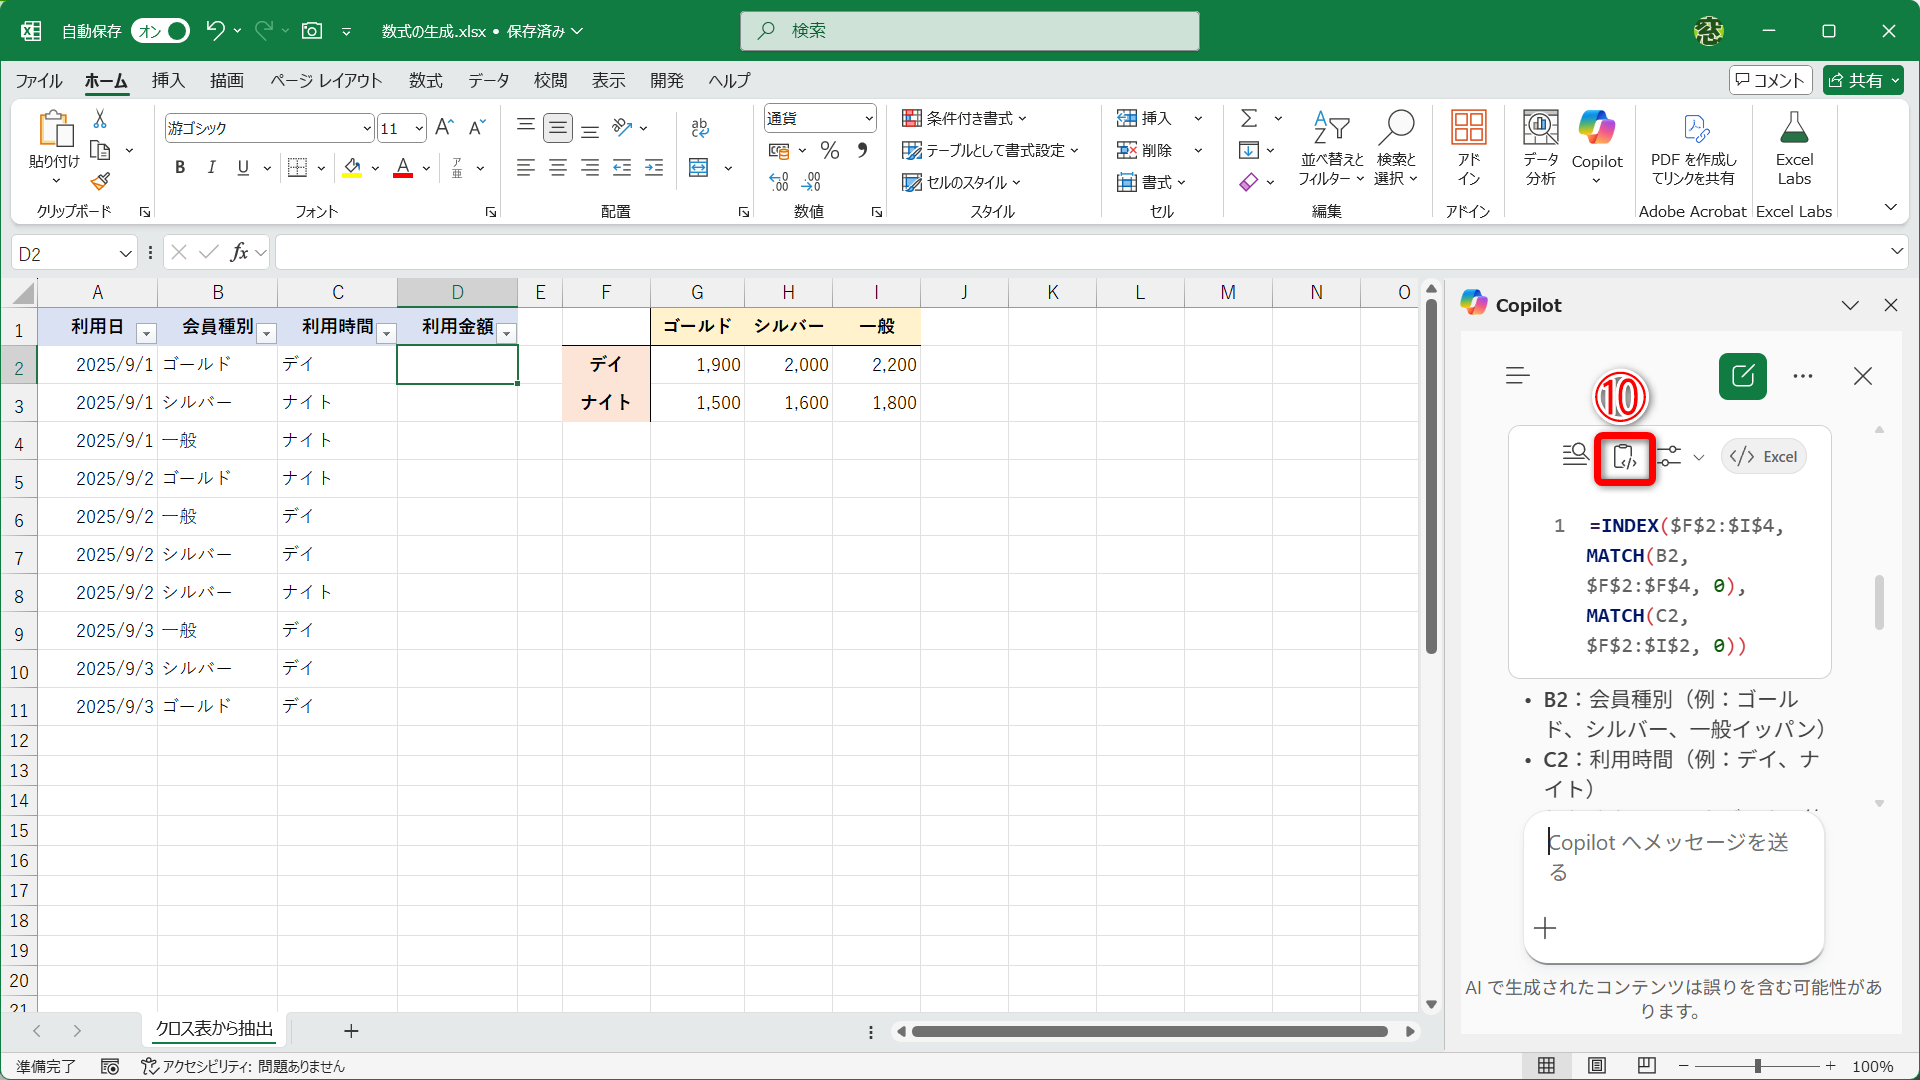Click the screenshot camera icon in Quick Access Toolbar
The width and height of the screenshot is (1920, 1080).
click(311, 31)
